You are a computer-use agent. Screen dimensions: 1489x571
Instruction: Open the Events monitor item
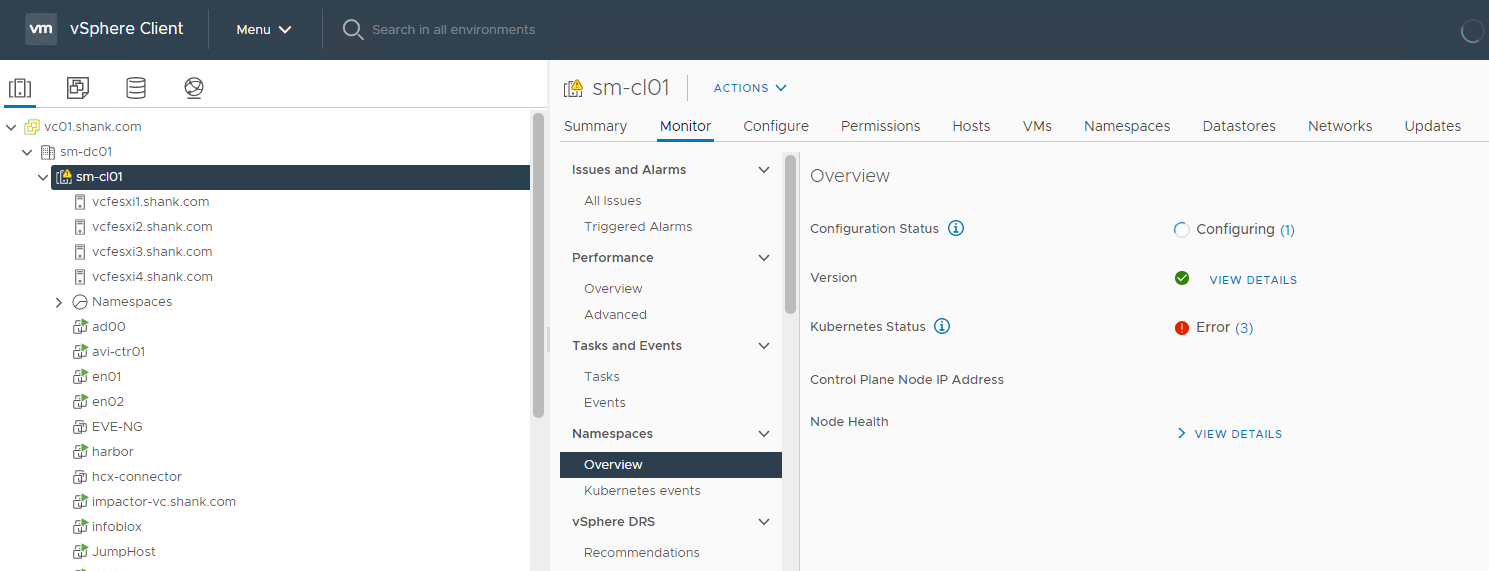click(605, 403)
